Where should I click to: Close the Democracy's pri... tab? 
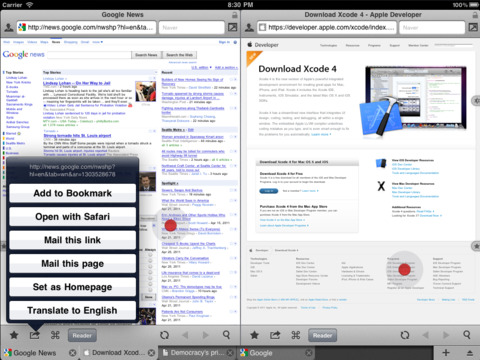click(230, 353)
